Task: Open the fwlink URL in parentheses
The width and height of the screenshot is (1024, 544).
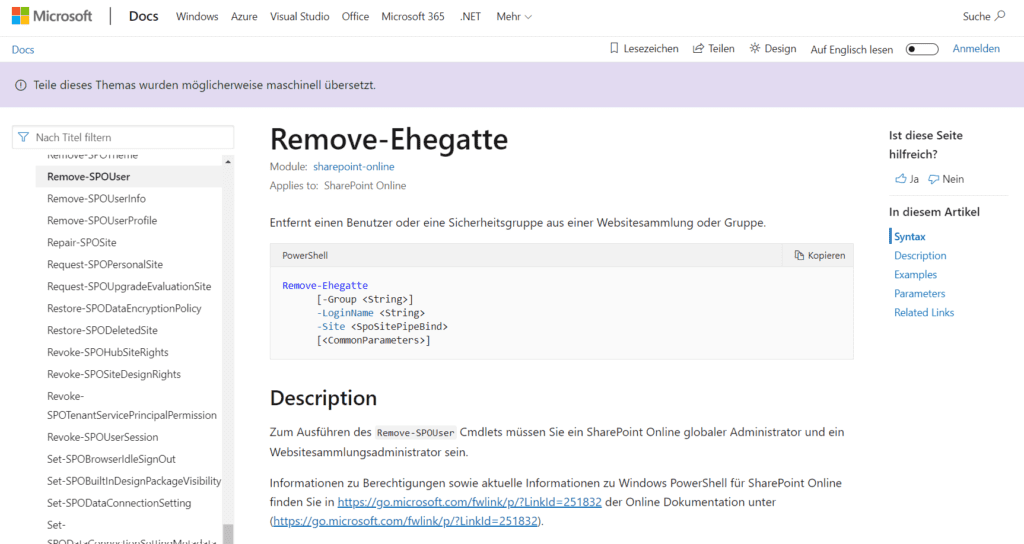Action: coord(406,520)
